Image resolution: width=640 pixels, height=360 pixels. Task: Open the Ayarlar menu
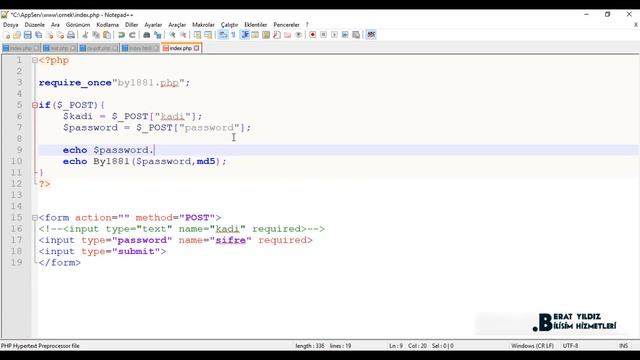point(153,25)
